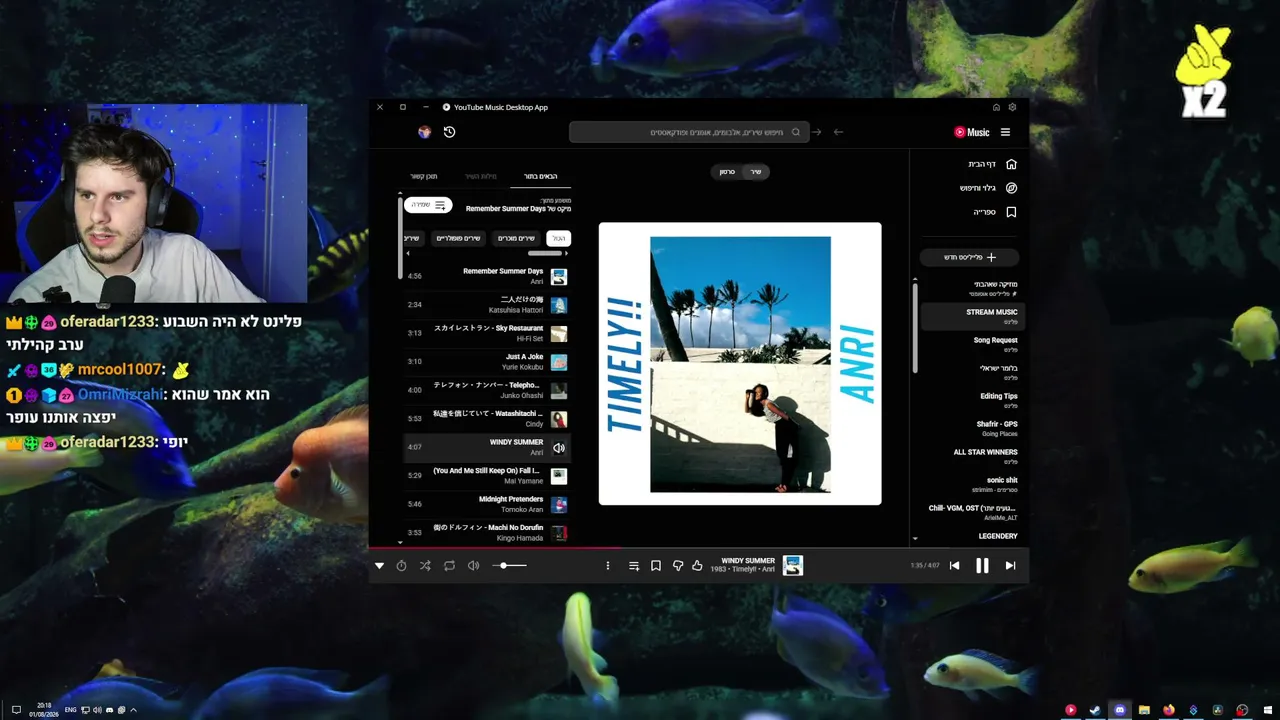Select the הכול filter chip
Image resolution: width=1280 pixels, height=720 pixels.
click(x=559, y=238)
